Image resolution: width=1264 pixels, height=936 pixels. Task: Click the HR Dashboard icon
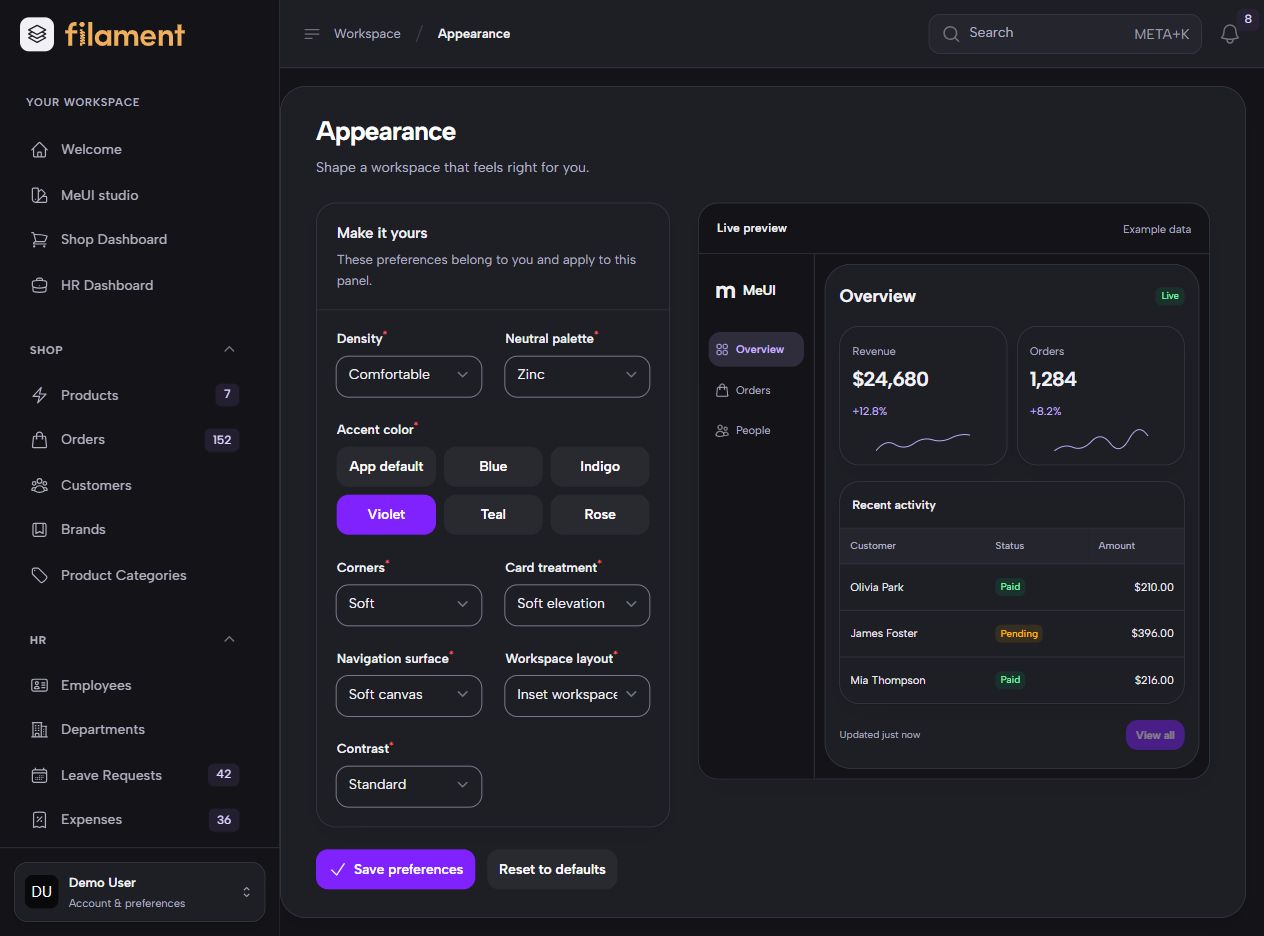(x=40, y=285)
